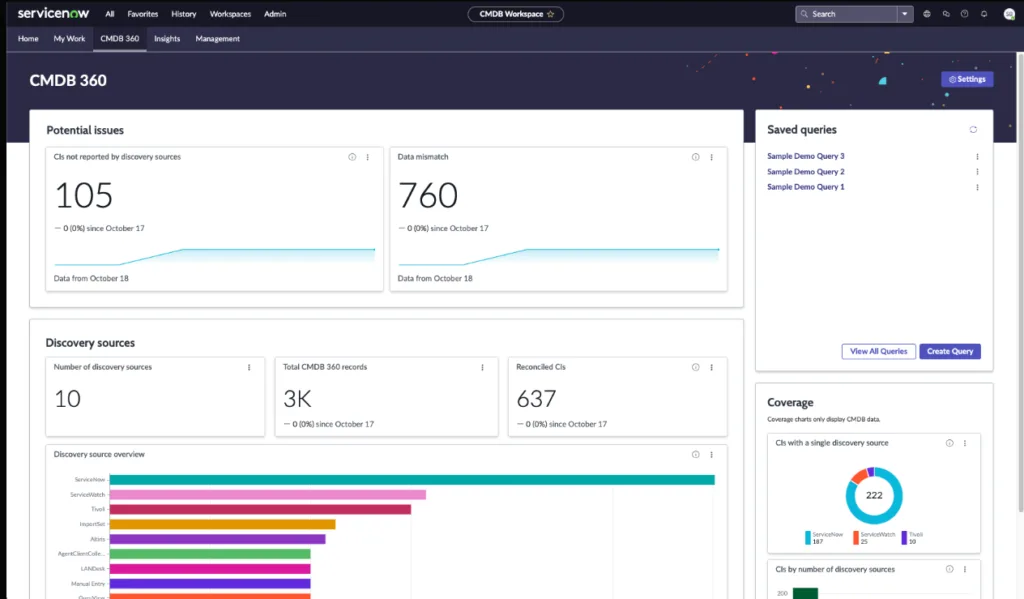Open the chat conversations icon in header
The height and width of the screenshot is (599, 1024).
[x=946, y=14]
